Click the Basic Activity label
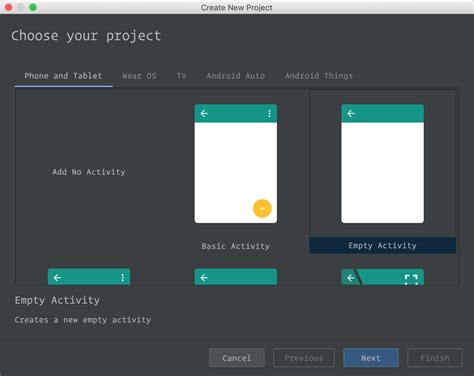Viewport: 474px width, 376px height. click(x=236, y=246)
